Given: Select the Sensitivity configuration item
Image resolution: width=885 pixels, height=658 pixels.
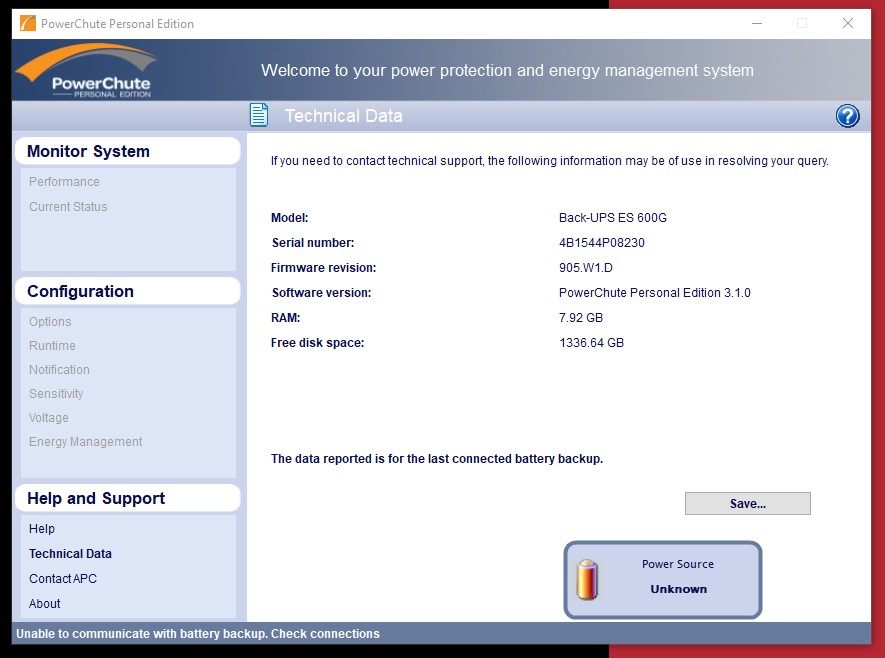Looking at the screenshot, I should [56, 394].
